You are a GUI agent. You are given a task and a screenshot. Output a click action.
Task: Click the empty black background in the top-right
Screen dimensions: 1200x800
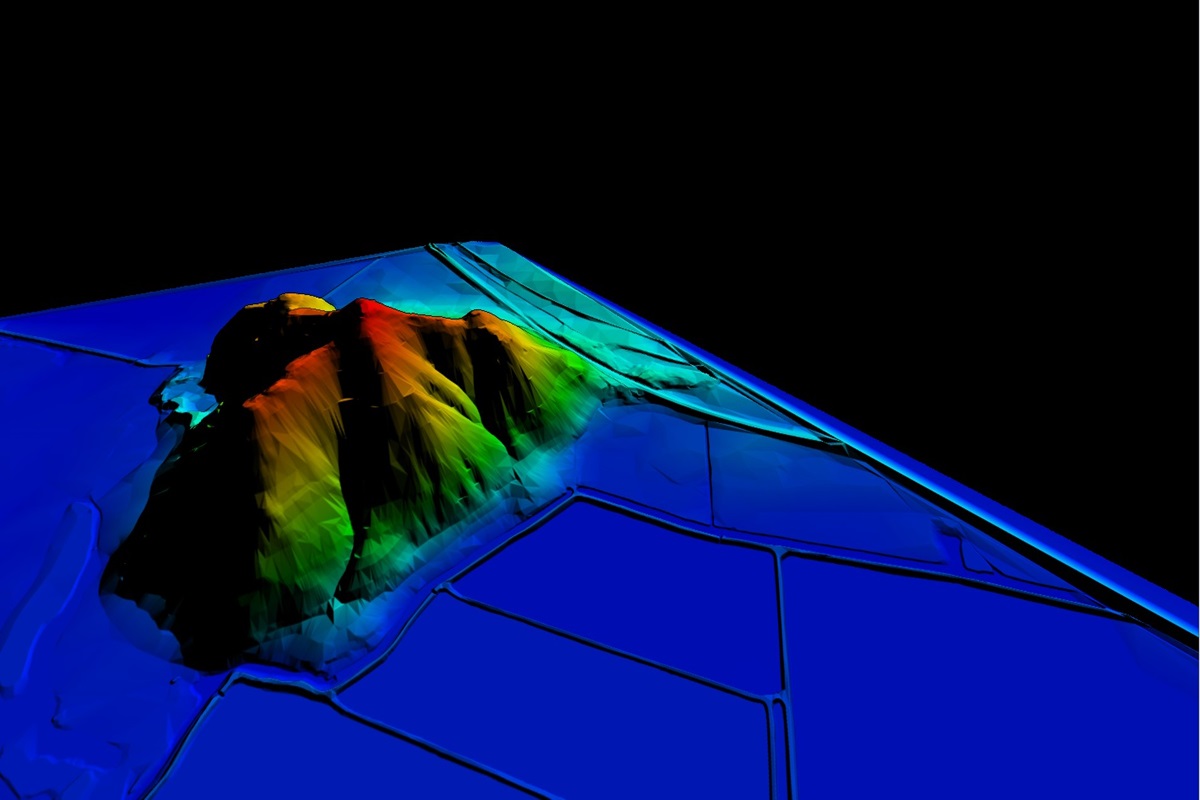(1000, 120)
